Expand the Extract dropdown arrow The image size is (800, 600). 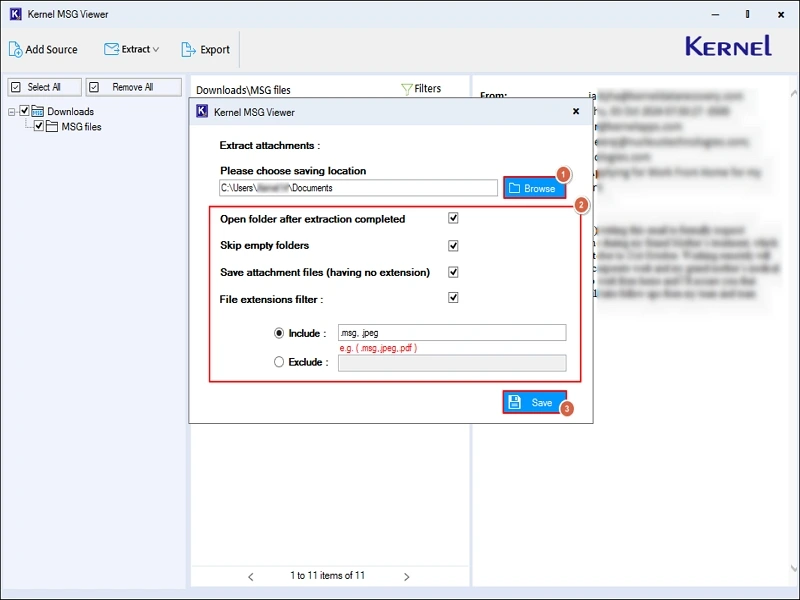tap(156, 49)
